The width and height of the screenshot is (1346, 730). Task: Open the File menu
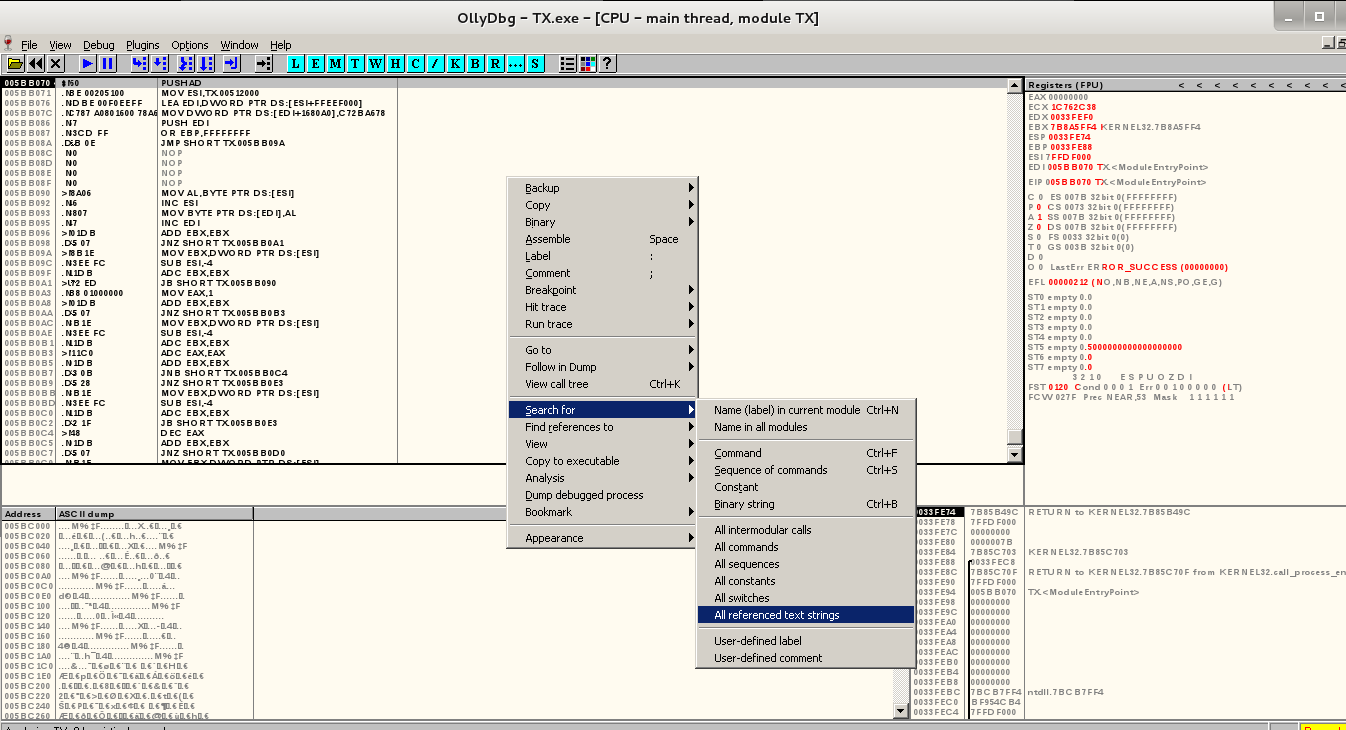[29, 45]
